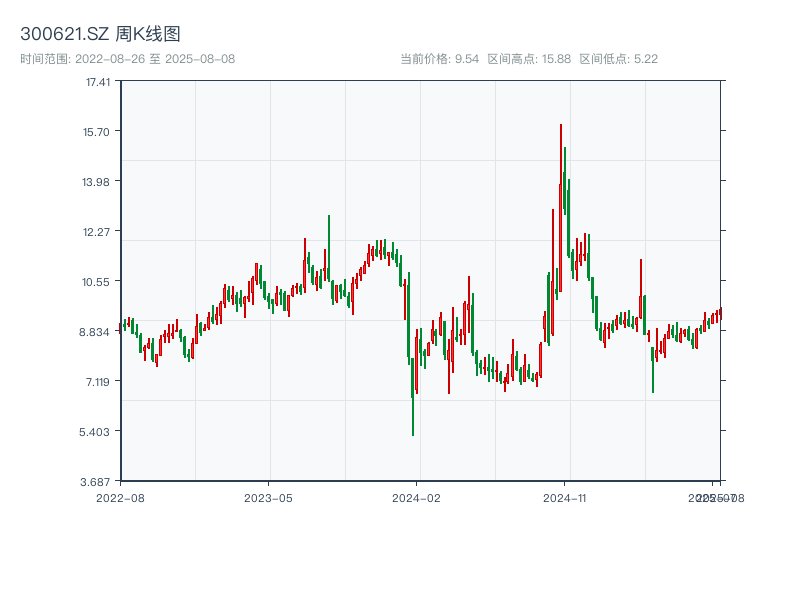The width and height of the screenshot is (800, 600).
Task: Click the 当前价格 9.54 label
Action: [x=439, y=59]
